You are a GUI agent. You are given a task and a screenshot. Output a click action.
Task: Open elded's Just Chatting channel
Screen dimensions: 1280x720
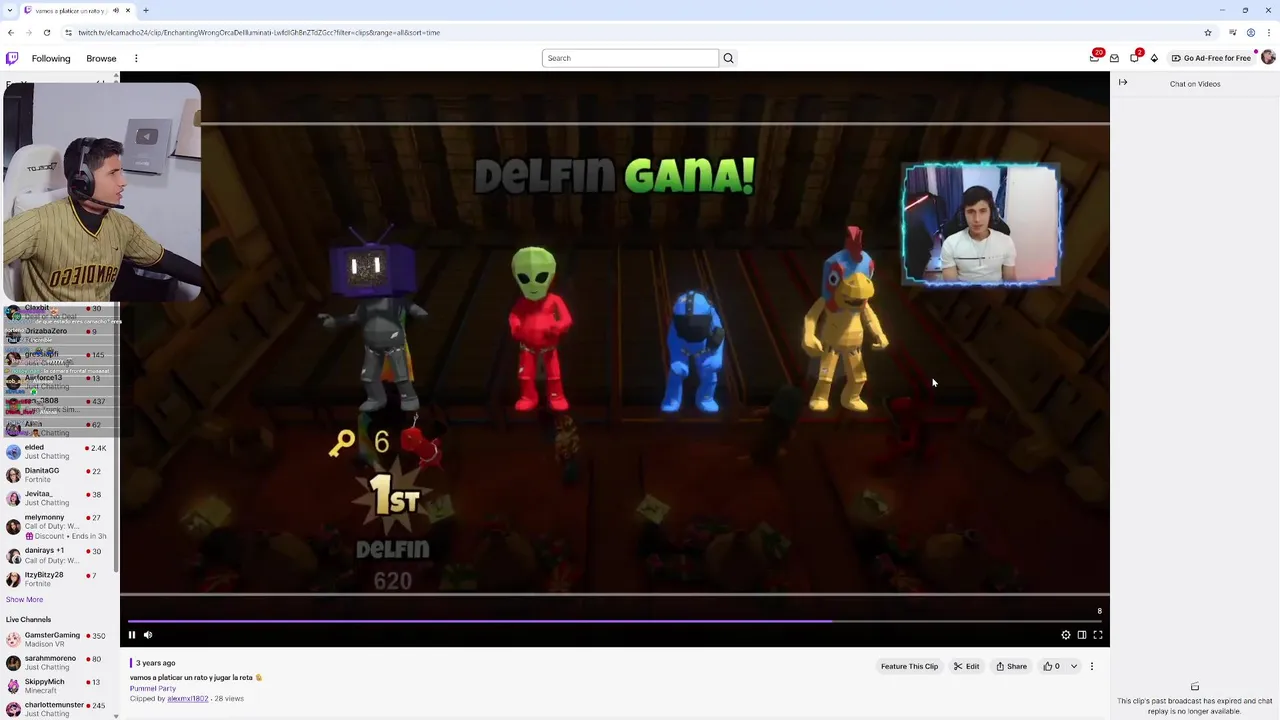pos(59,452)
